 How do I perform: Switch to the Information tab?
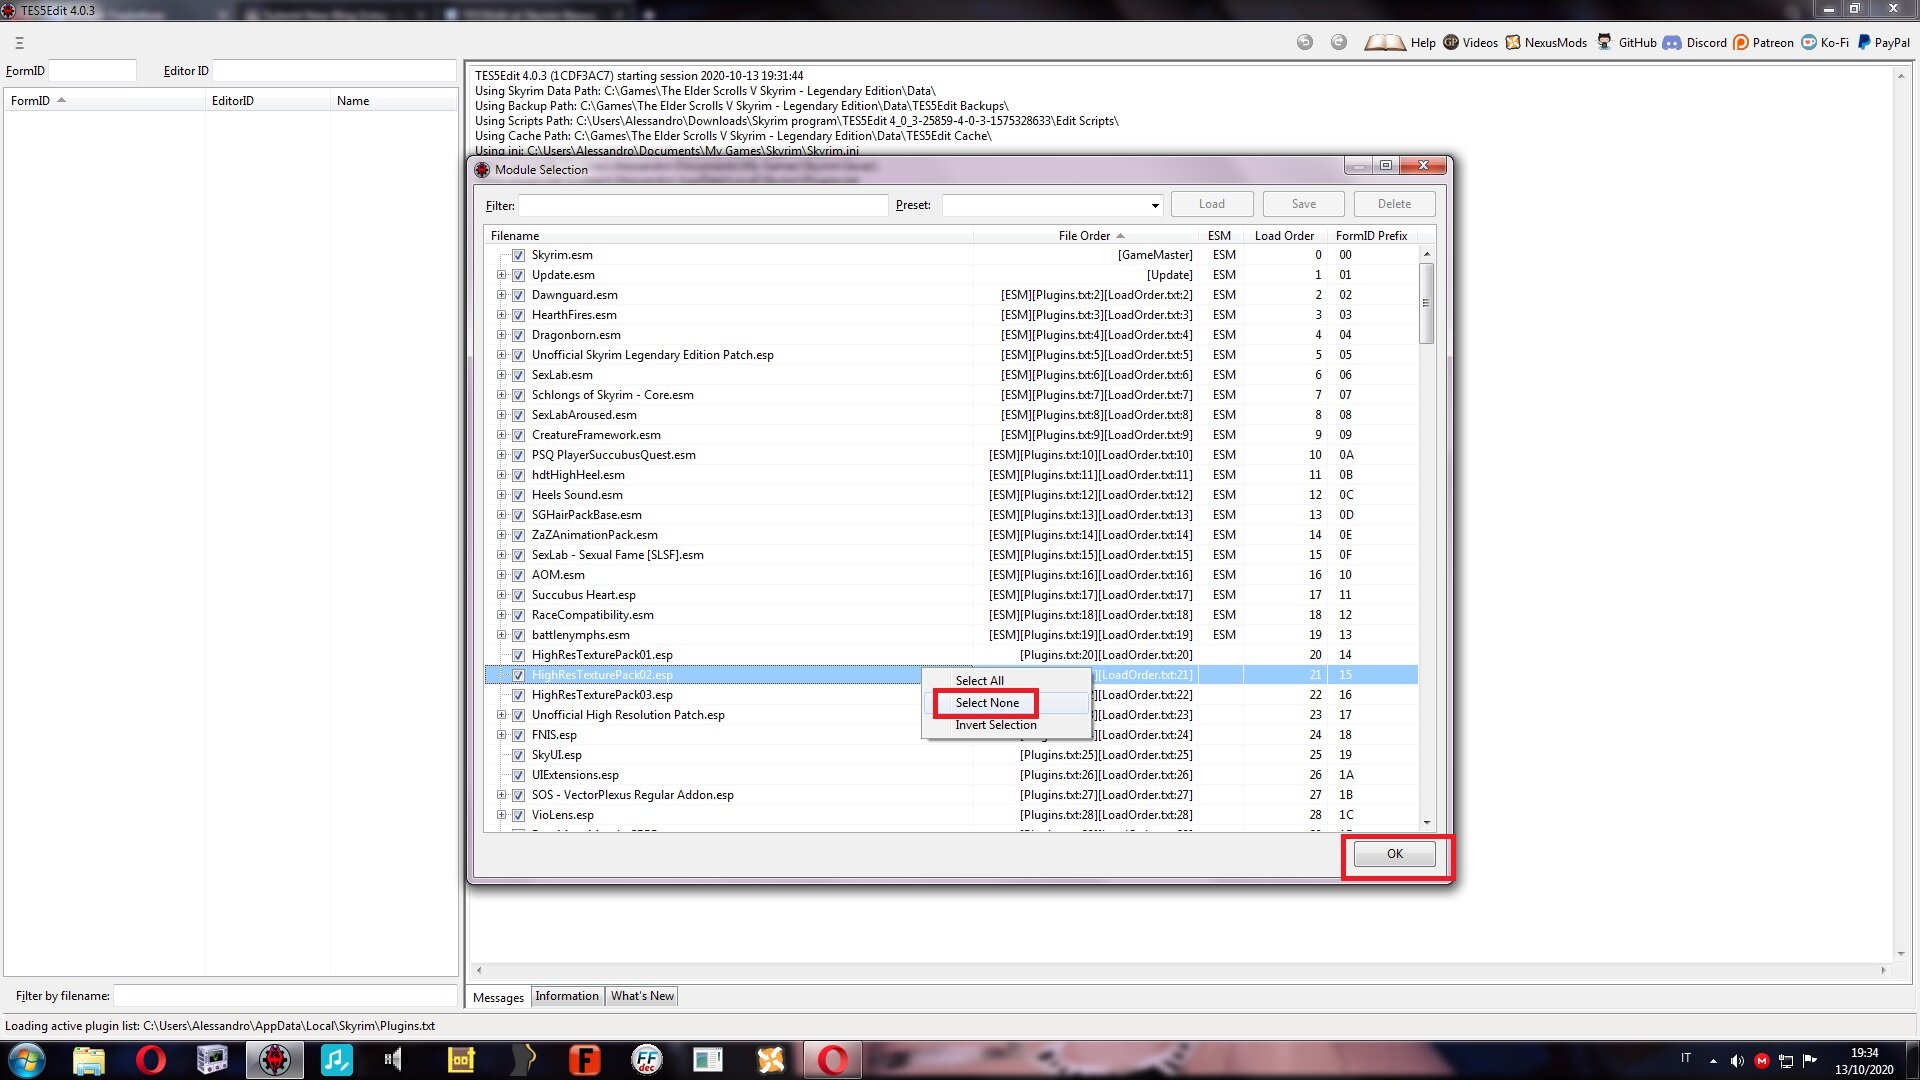(567, 996)
